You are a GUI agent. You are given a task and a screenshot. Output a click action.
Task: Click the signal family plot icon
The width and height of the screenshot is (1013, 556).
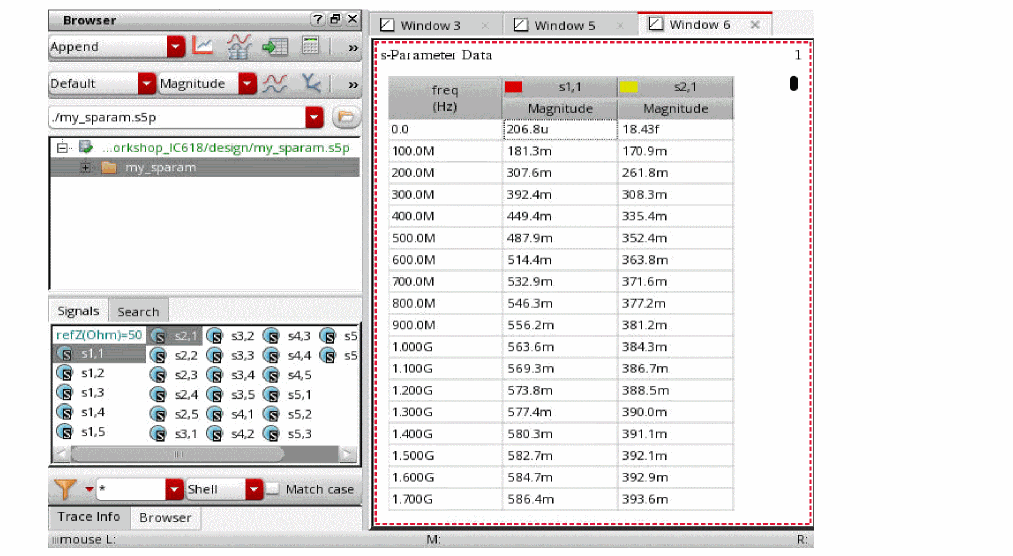click(239, 46)
